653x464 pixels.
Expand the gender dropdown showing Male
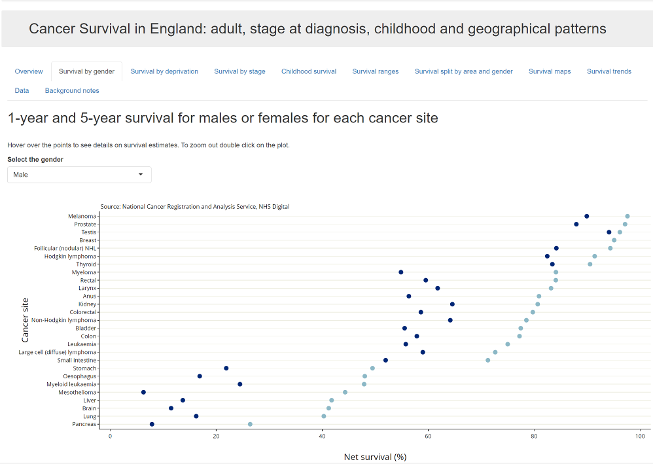pyautogui.click(x=79, y=175)
